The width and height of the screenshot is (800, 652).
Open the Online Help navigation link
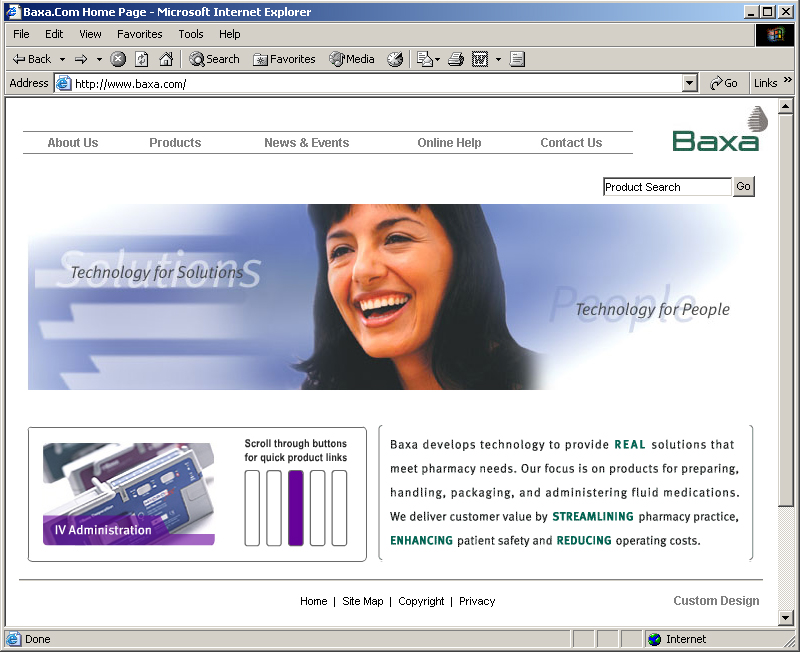point(449,143)
